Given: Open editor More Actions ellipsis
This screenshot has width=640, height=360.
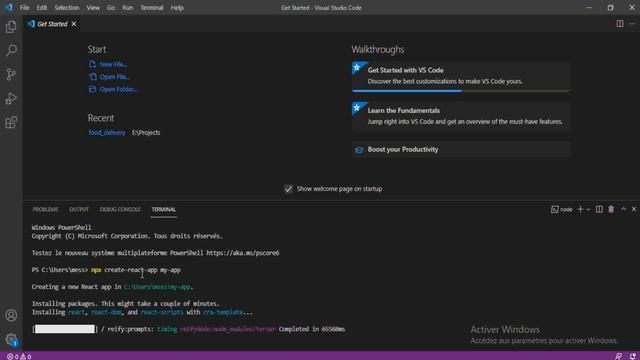Looking at the screenshot, I should click(x=632, y=24).
